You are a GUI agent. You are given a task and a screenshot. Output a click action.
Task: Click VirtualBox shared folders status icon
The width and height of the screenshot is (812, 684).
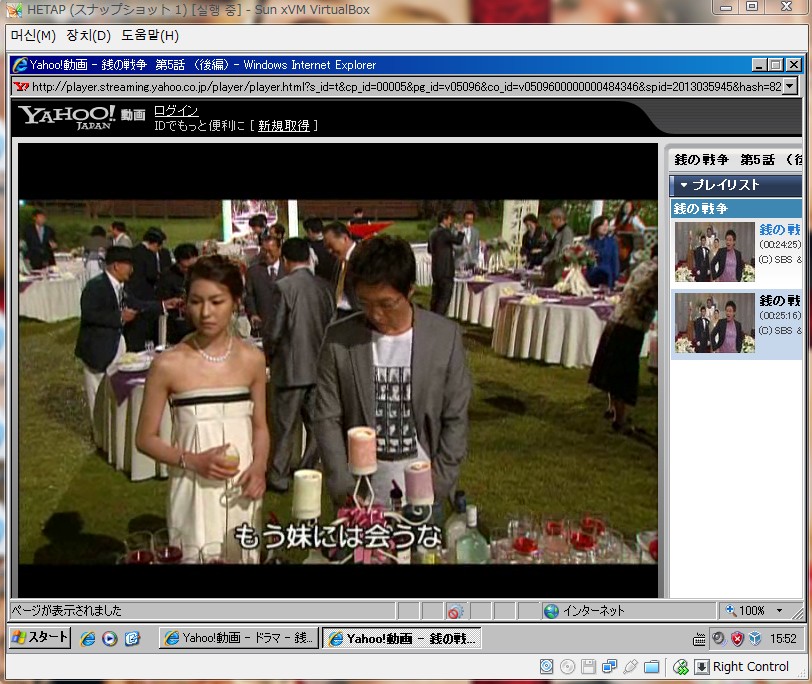coord(651,666)
